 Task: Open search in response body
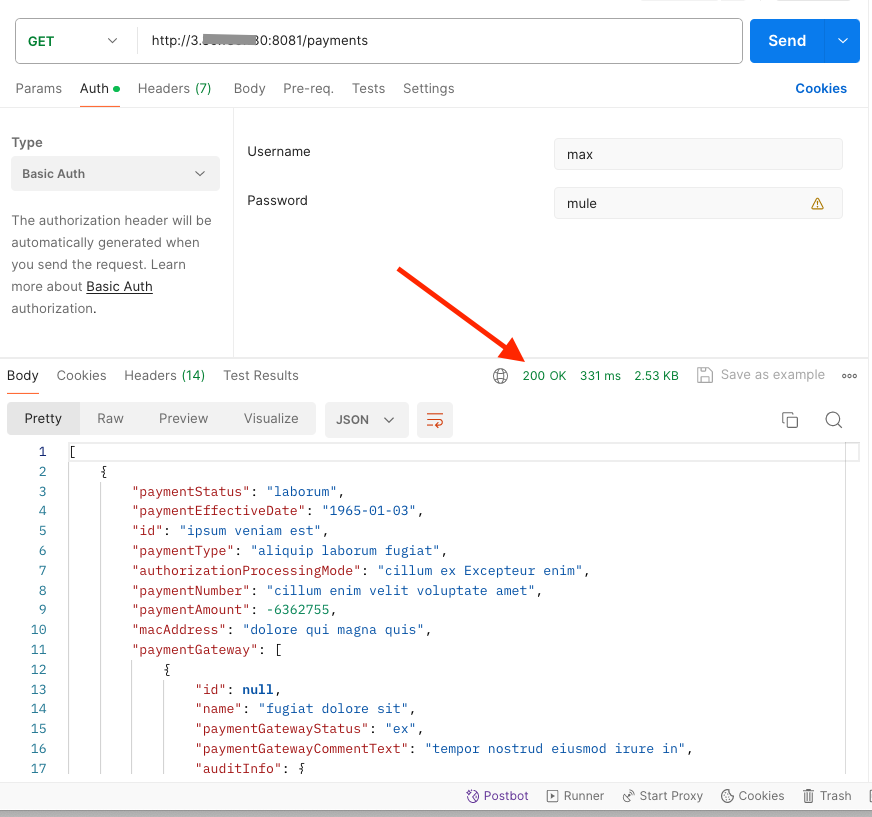coord(833,420)
